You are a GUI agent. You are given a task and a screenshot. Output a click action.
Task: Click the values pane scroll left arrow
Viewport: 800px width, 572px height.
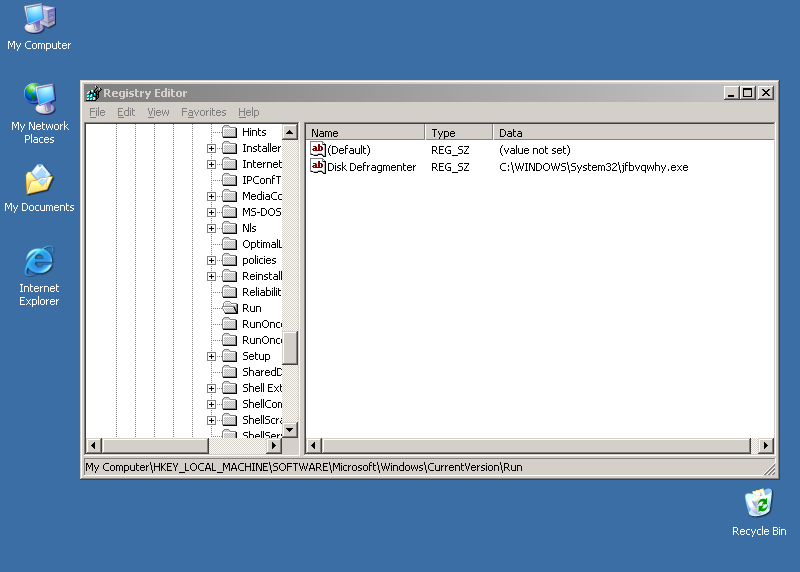coord(314,445)
